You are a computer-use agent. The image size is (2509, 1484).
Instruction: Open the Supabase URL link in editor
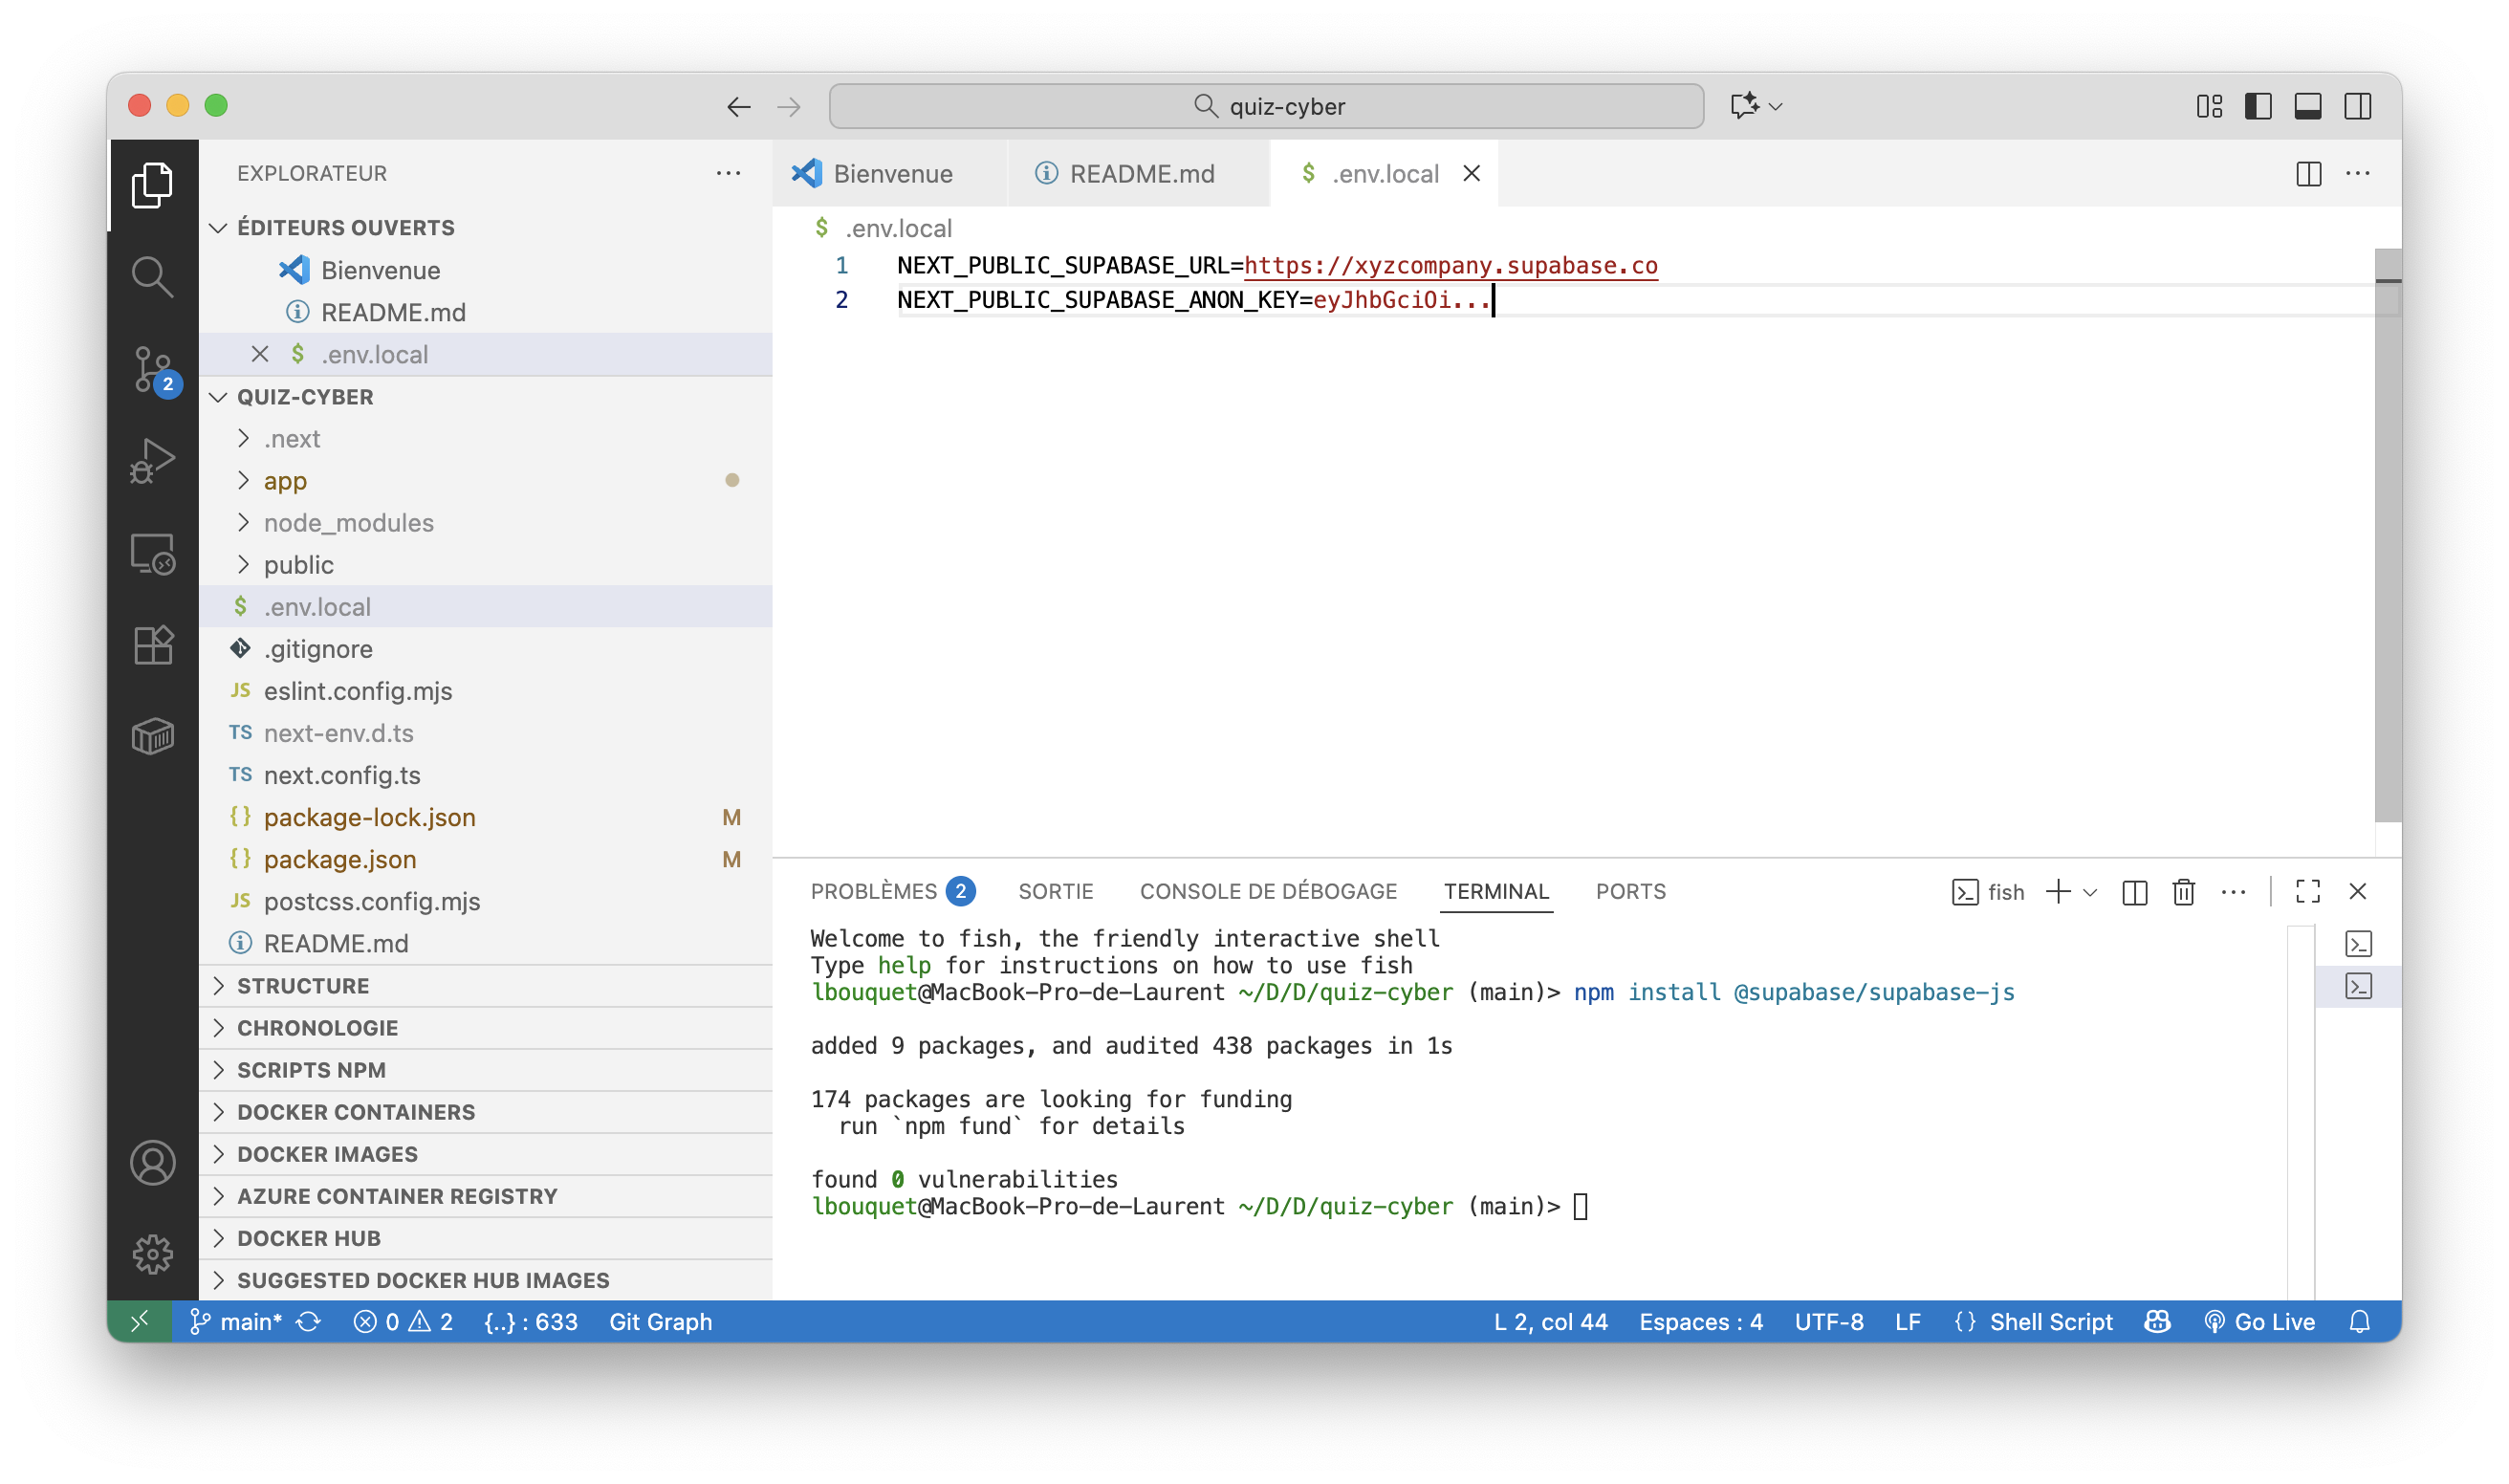pos(1450,266)
